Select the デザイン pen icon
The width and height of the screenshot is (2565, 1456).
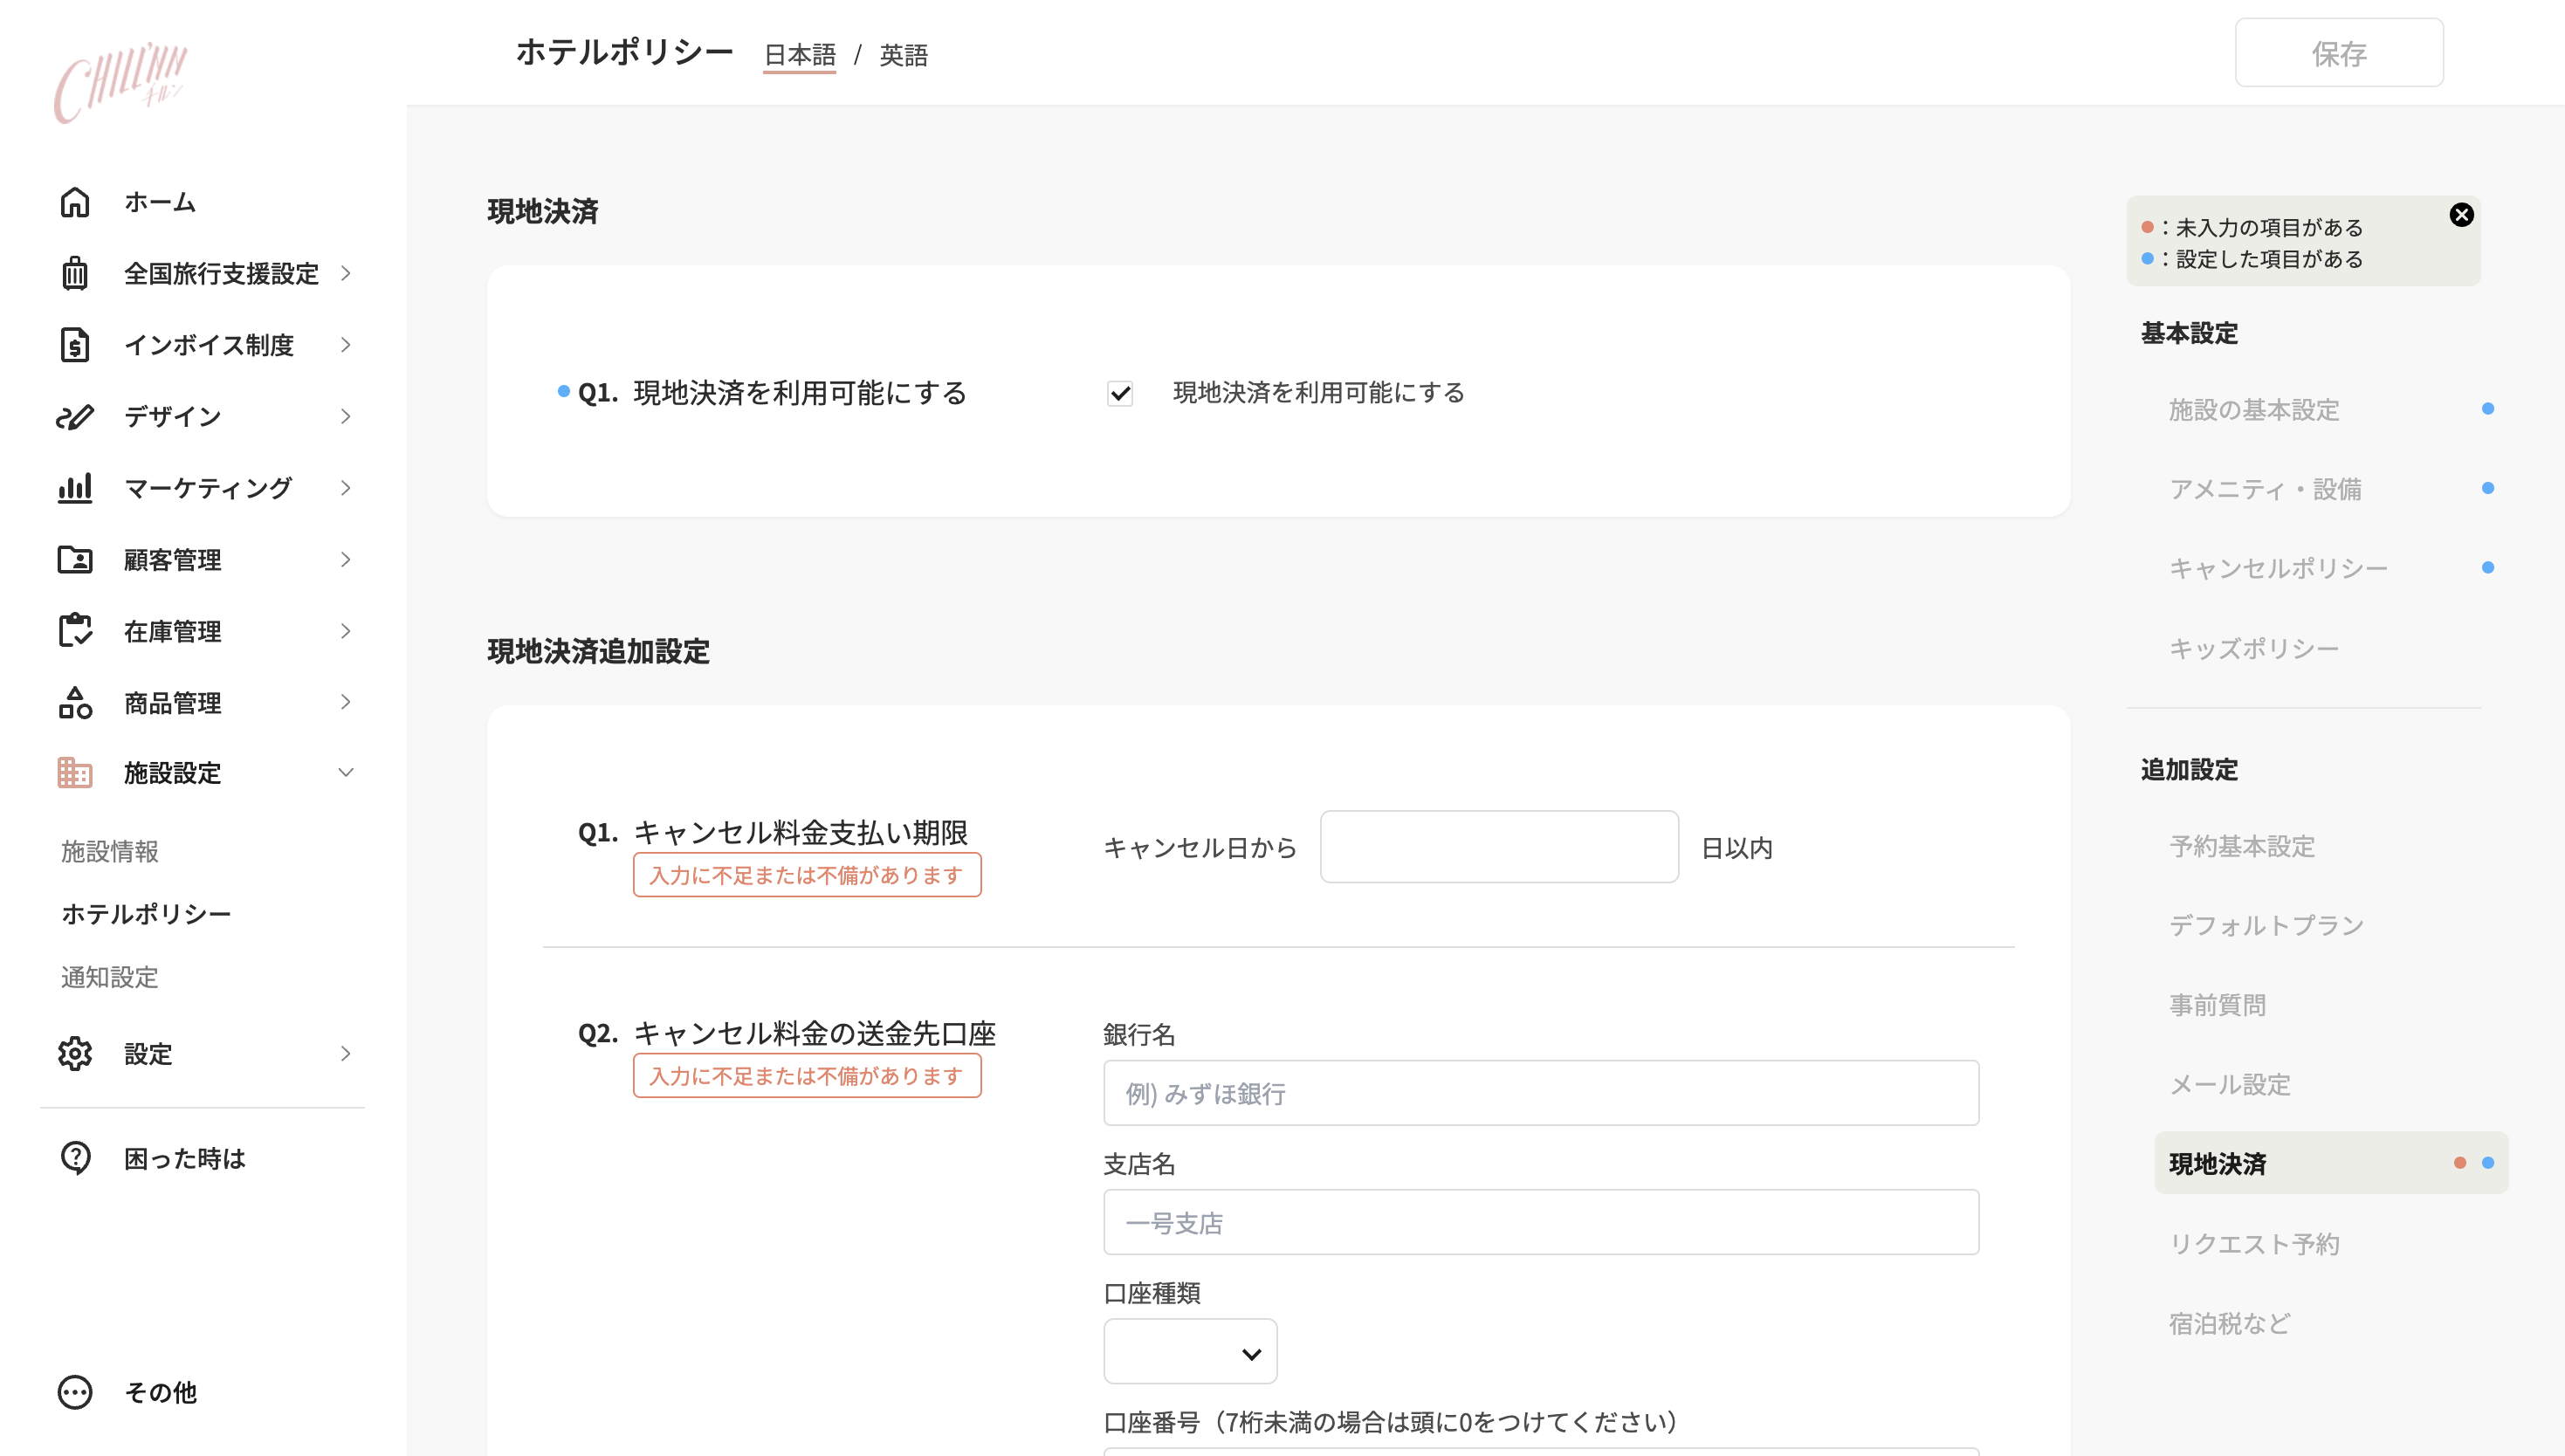[75, 417]
